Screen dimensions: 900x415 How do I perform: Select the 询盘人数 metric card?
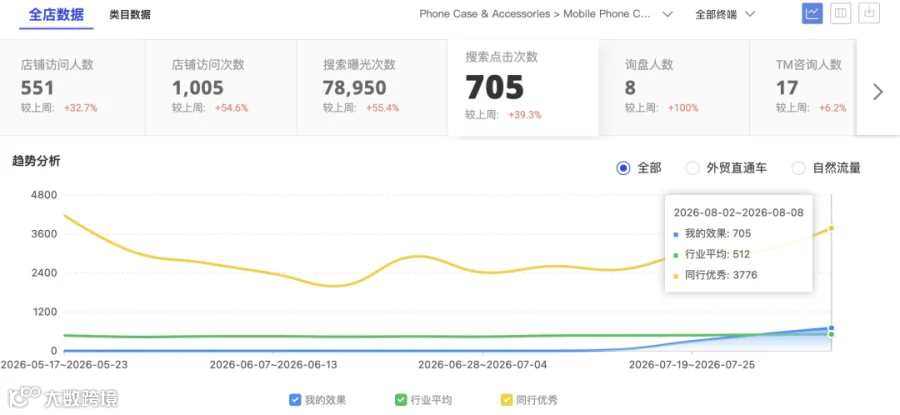click(x=674, y=87)
